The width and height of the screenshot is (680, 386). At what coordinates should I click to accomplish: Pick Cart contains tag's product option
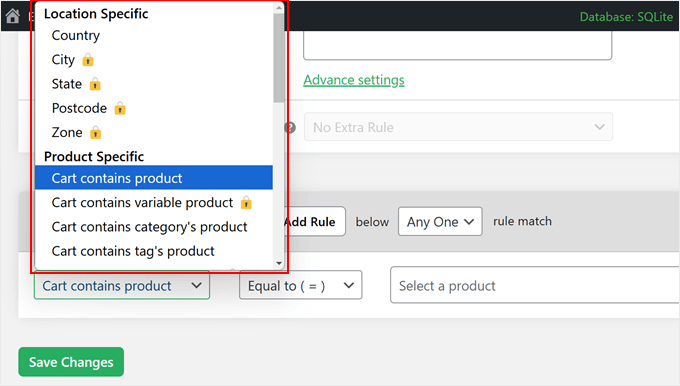[154, 251]
